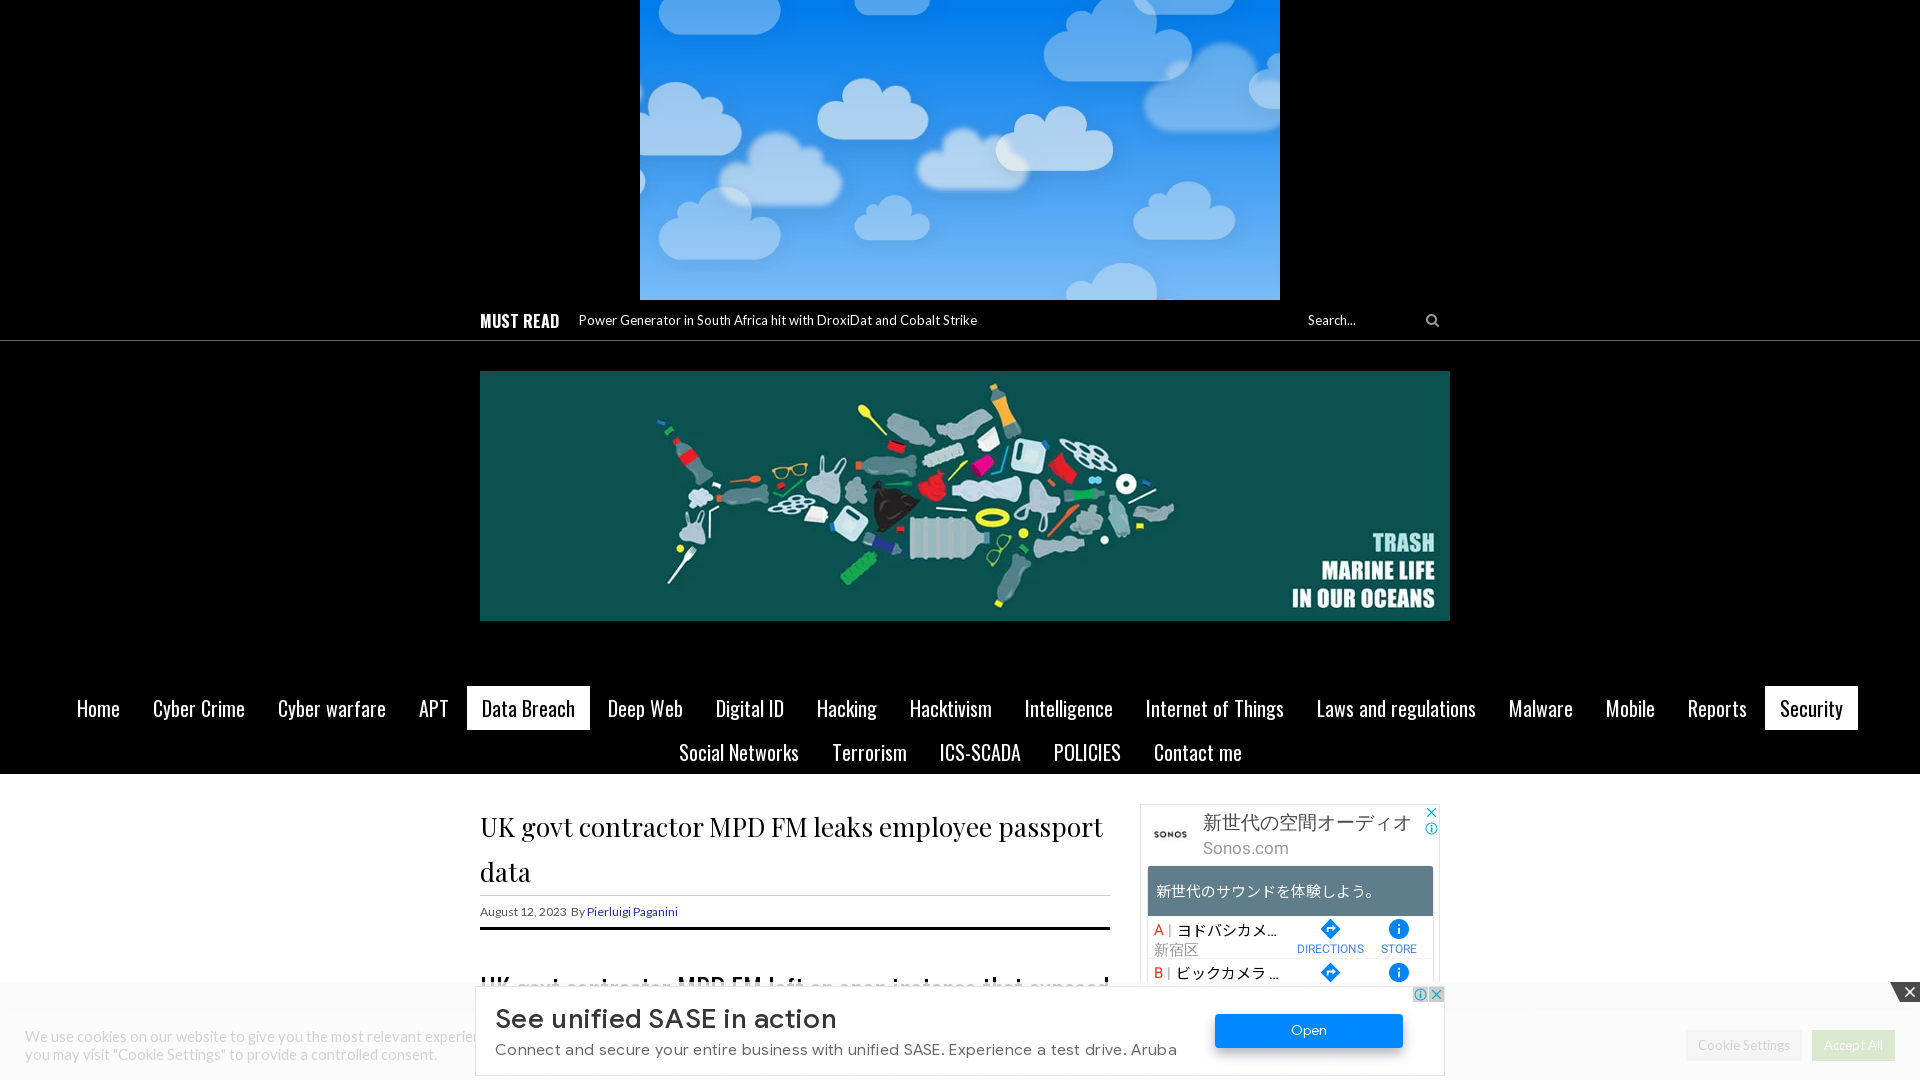Viewport: 1920px width, 1080px height.
Task: Click the Search input field
Action: point(1358,319)
